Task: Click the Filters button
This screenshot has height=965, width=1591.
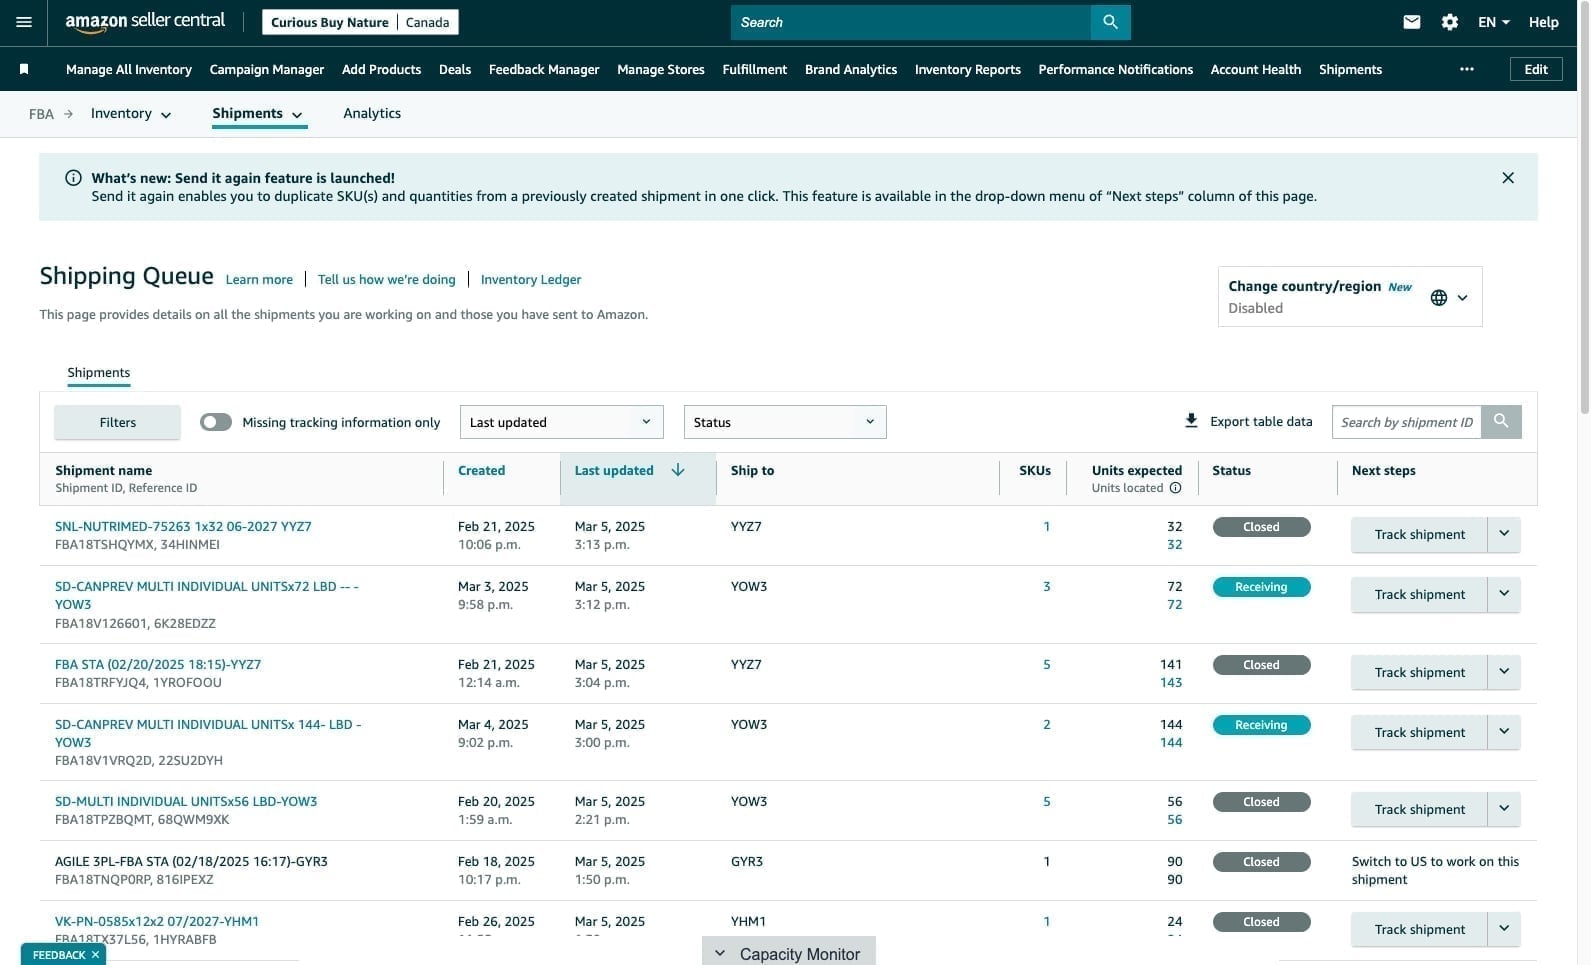Action: pyautogui.click(x=118, y=422)
